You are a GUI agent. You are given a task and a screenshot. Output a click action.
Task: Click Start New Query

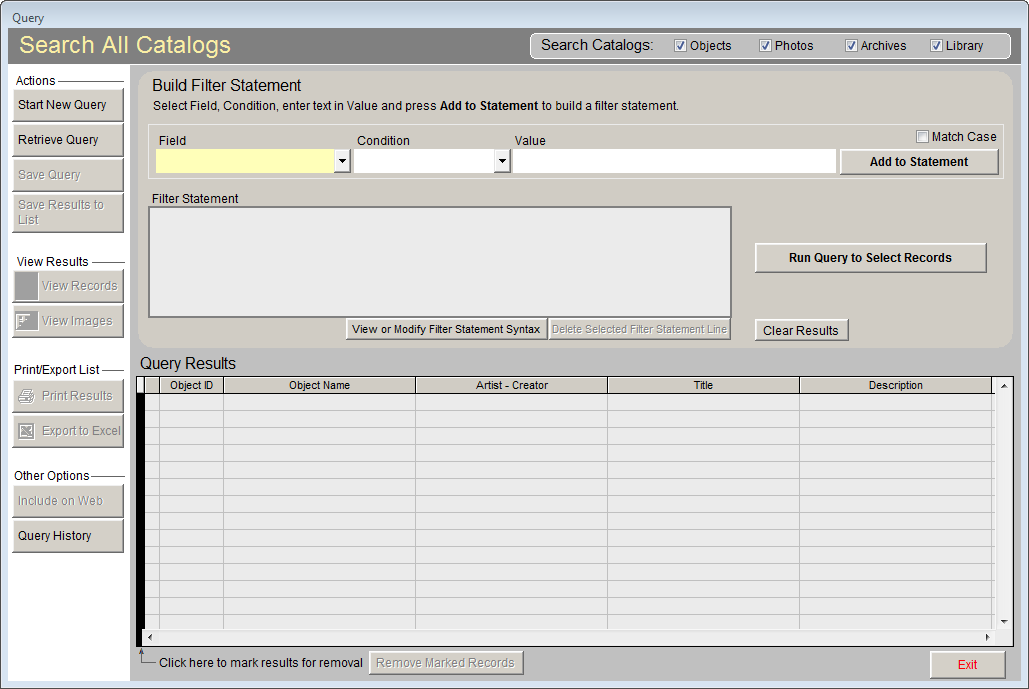[67, 104]
